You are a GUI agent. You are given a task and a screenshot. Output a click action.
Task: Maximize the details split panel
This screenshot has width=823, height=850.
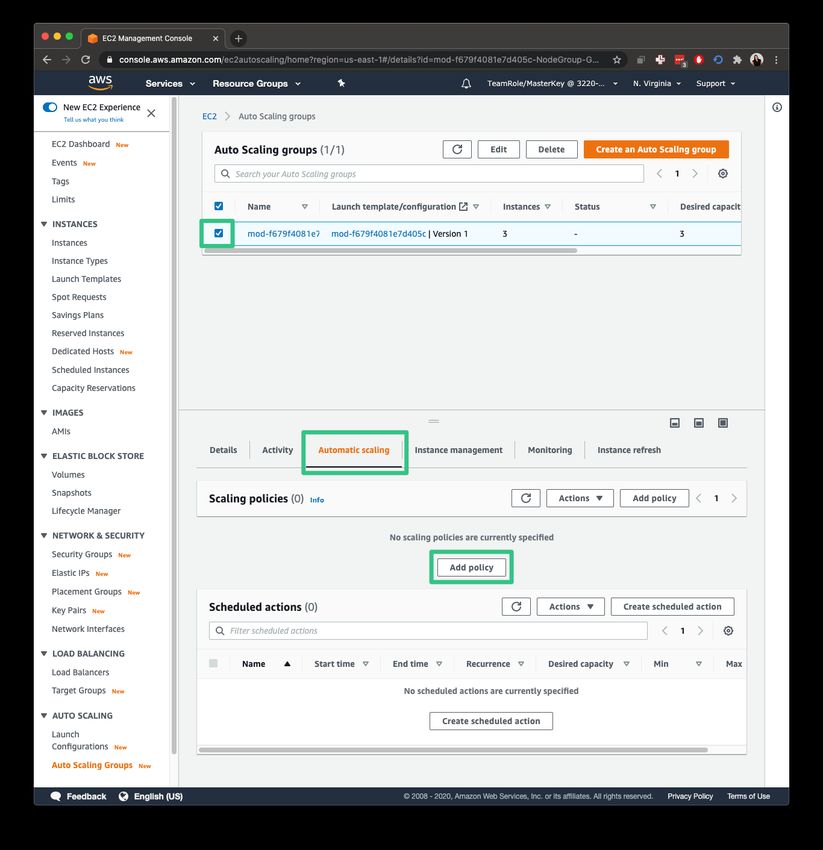(723, 423)
